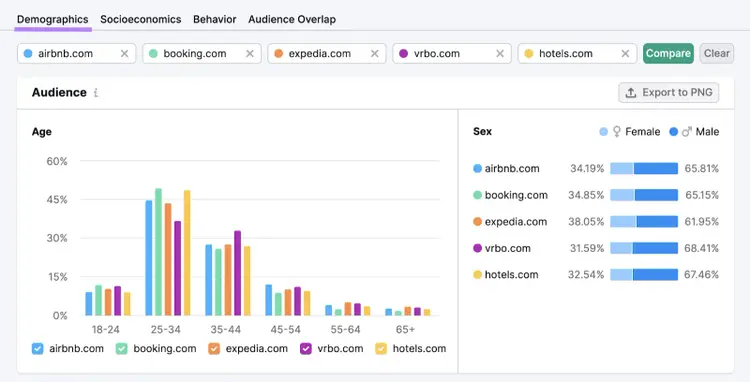Click the 18-24 age axis label
Viewport: 750px width, 382px height.
[x=106, y=329]
